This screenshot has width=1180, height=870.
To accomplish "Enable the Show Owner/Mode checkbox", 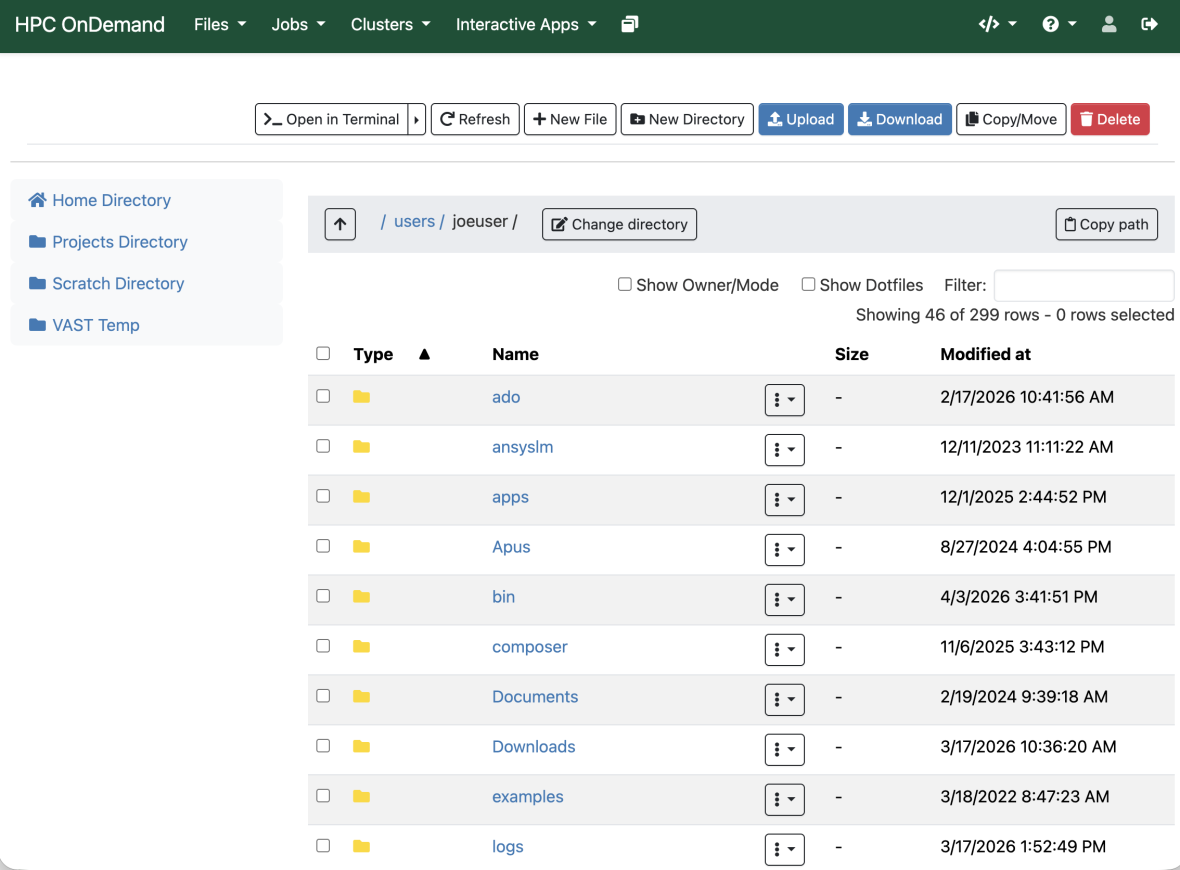I will 625,285.
